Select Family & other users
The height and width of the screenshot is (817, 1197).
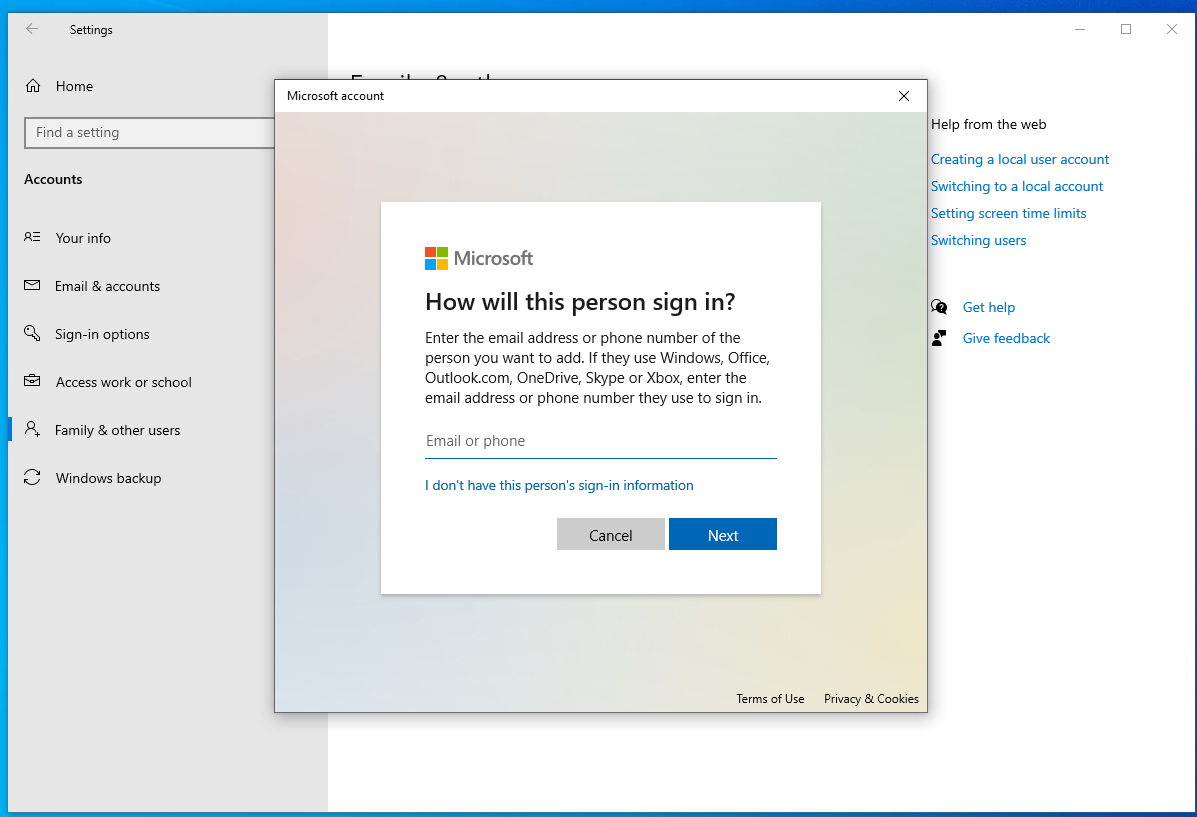click(118, 430)
